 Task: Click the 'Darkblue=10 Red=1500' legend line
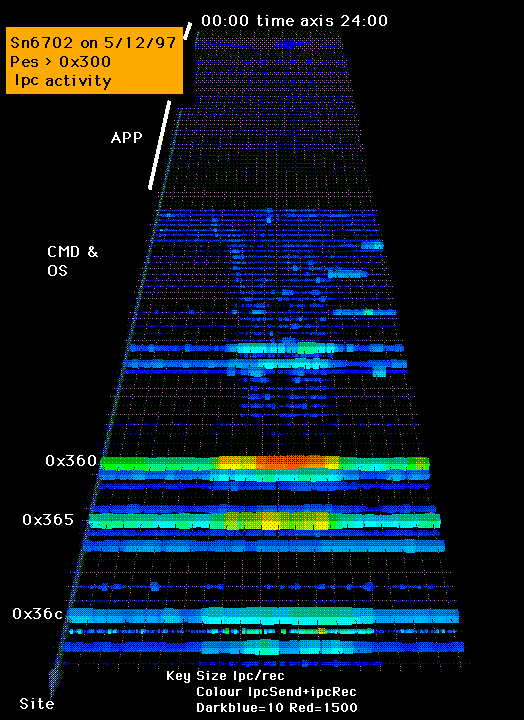coord(276,707)
